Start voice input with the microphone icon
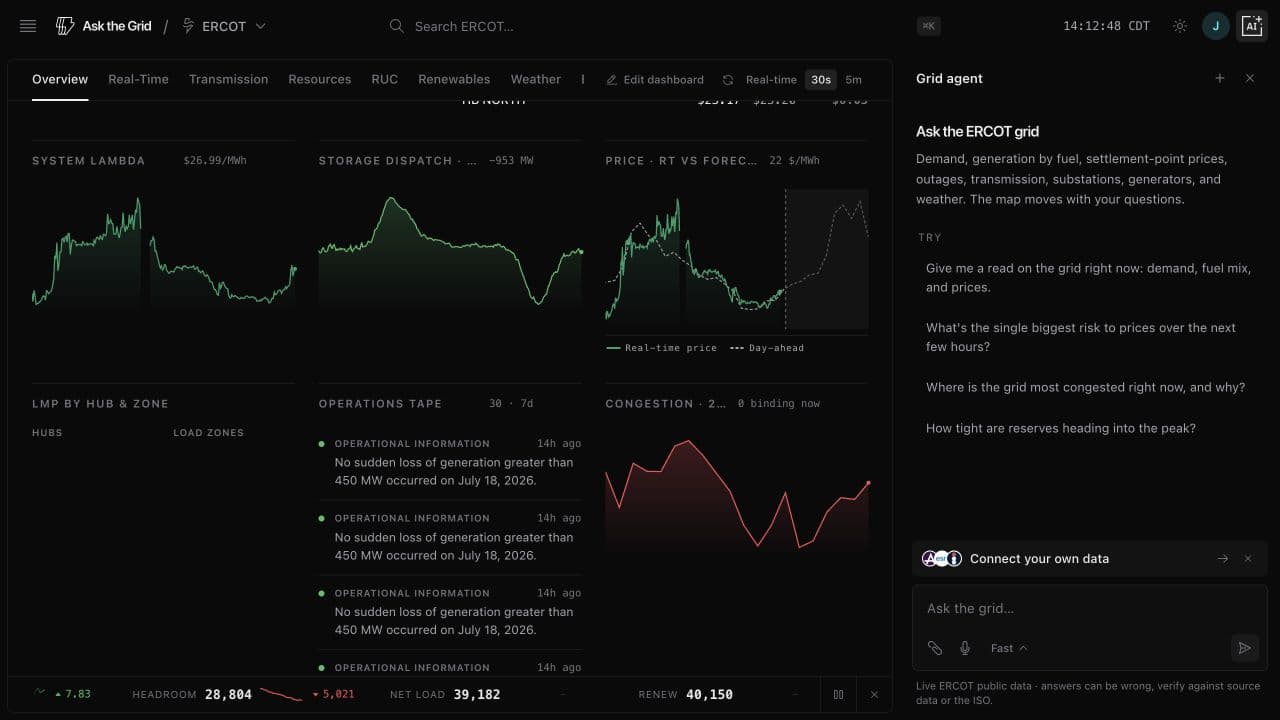1280x720 pixels. click(965, 648)
